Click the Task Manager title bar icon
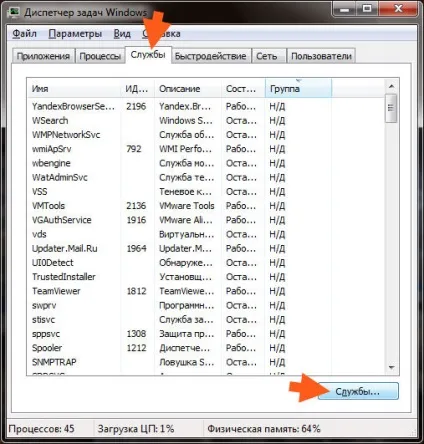424x444 pixels. click(x=14, y=12)
